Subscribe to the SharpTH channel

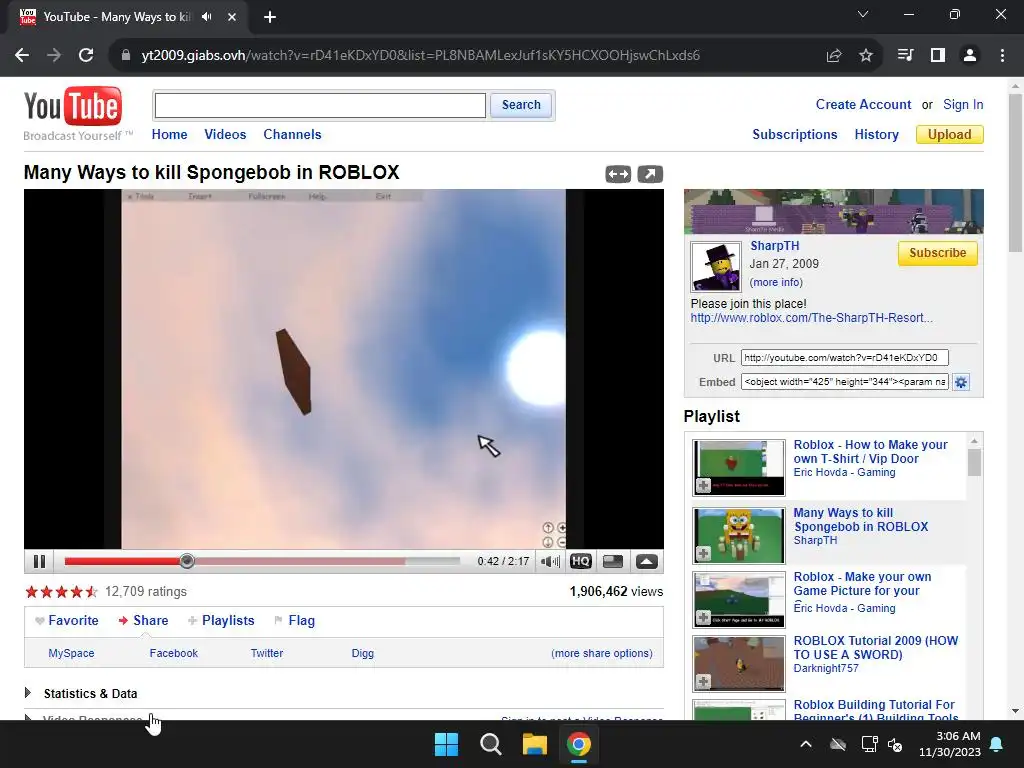937,253
